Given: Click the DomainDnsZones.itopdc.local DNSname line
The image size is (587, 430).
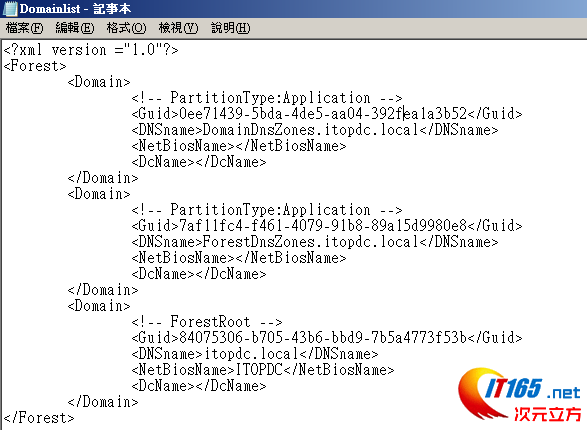Looking at the screenshot, I should click(x=315, y=130).
